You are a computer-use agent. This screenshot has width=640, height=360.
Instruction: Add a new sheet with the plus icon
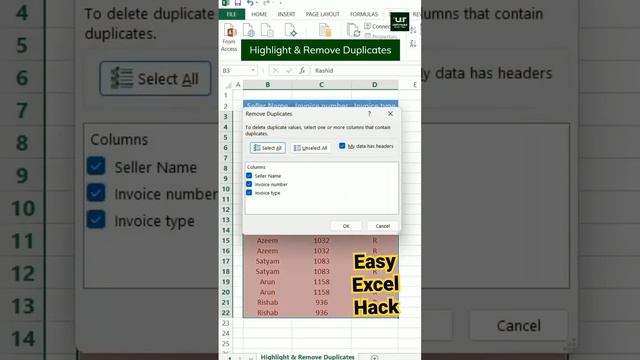374,357
